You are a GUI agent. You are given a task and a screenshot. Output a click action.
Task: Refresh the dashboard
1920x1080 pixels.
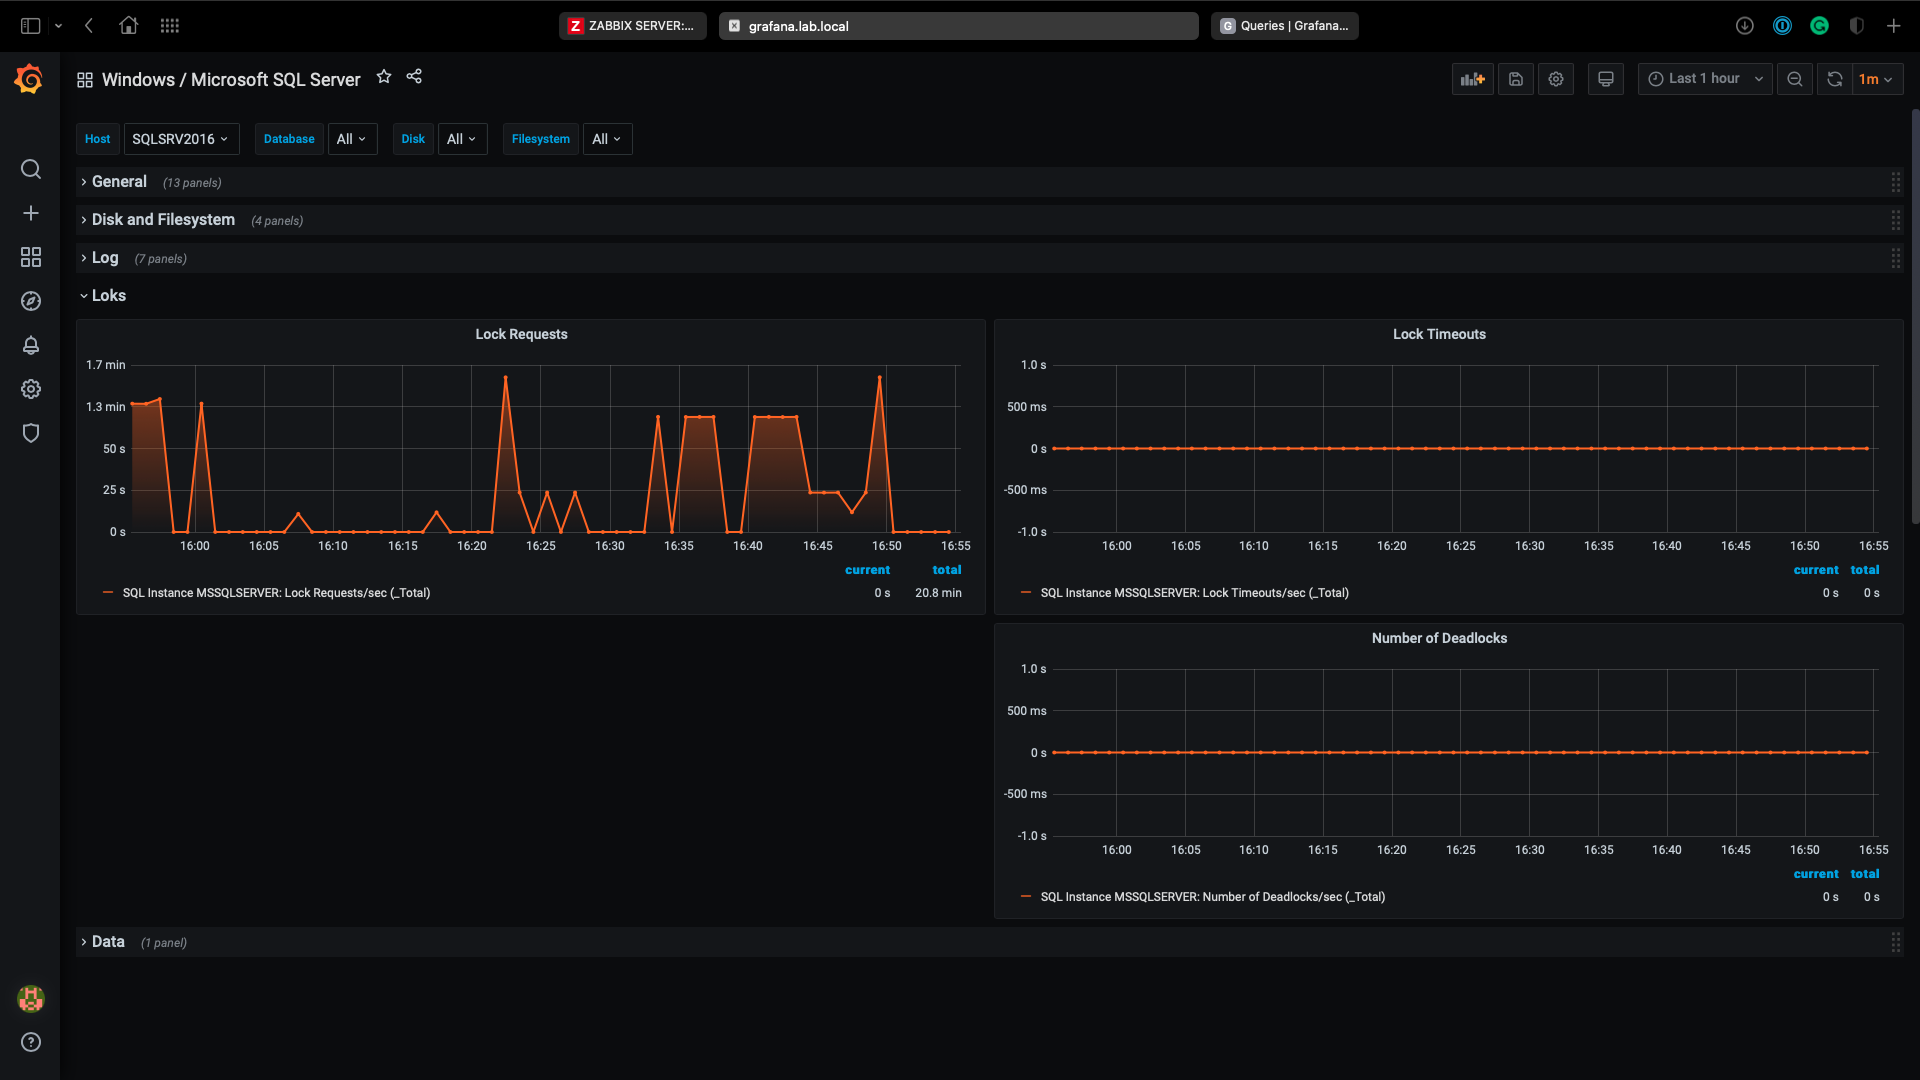pyautogui.click(x=1835, y=79)
